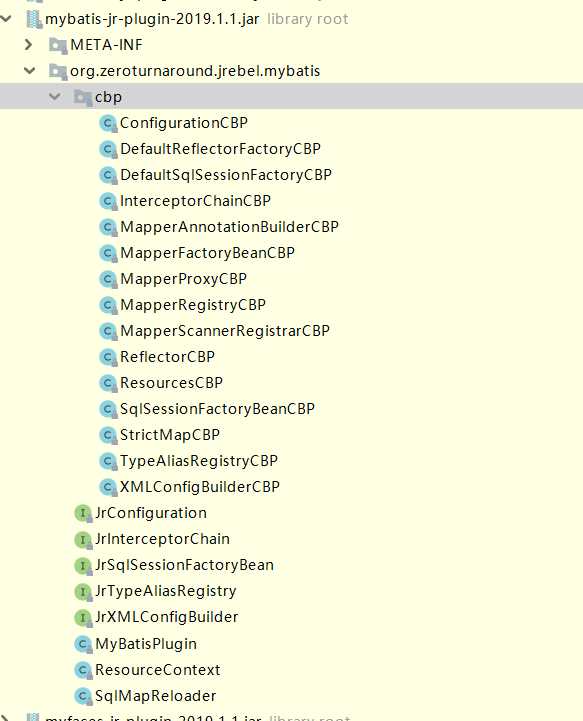
Task: Click the org.zeroturnaround.jrebel.mybatis package icon
Action: (58, 72)
